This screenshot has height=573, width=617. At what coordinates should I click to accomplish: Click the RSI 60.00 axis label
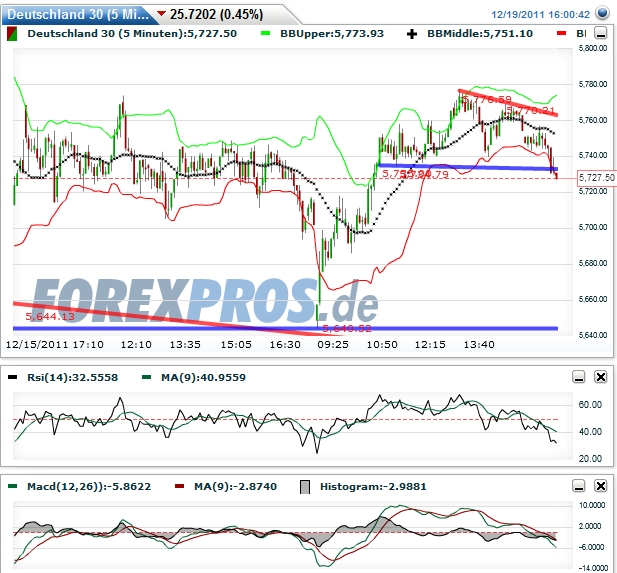590,405
